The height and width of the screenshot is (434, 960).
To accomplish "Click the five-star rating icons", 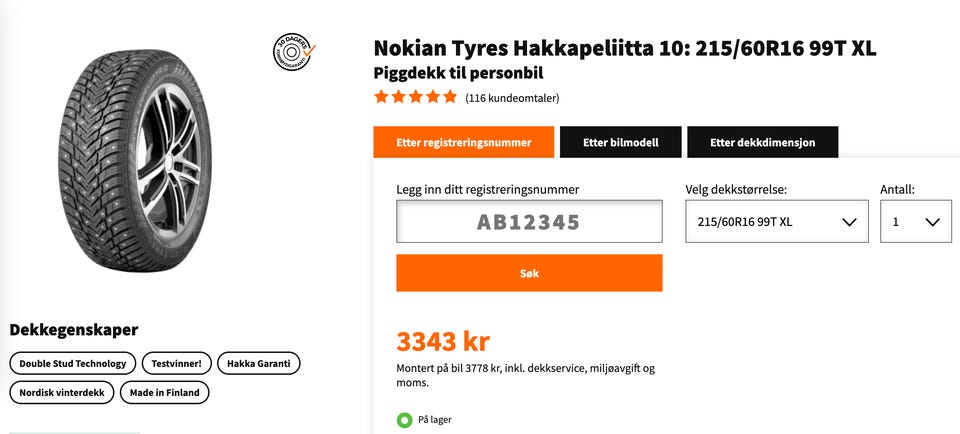I will point(416,97).
